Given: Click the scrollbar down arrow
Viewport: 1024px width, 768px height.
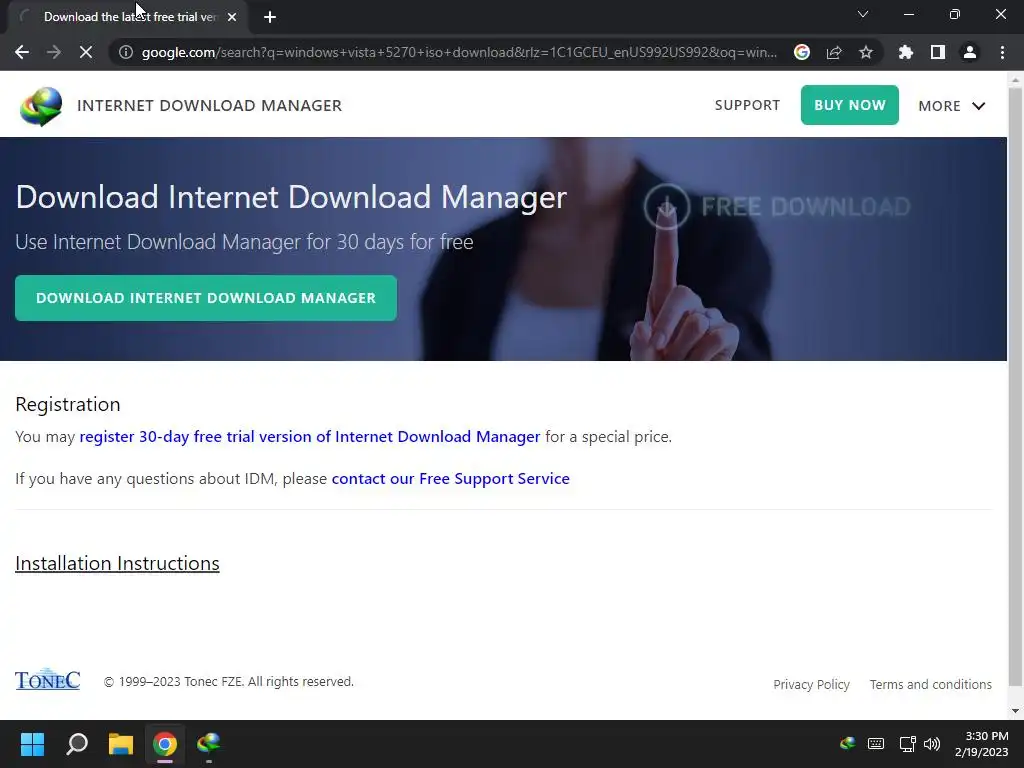Looking at the screenshot, I should coord(1015,711).
